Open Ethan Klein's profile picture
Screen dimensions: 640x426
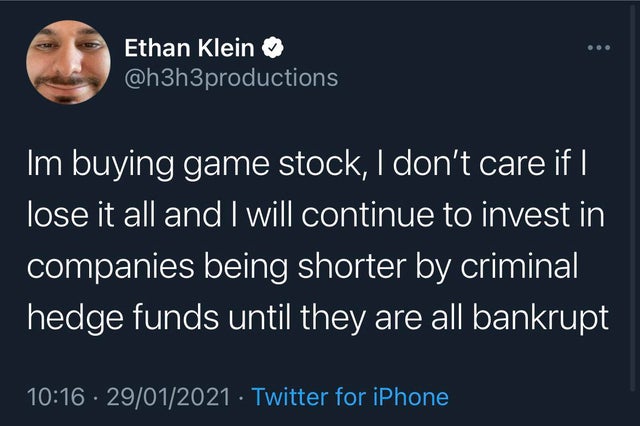coord(68,62)
